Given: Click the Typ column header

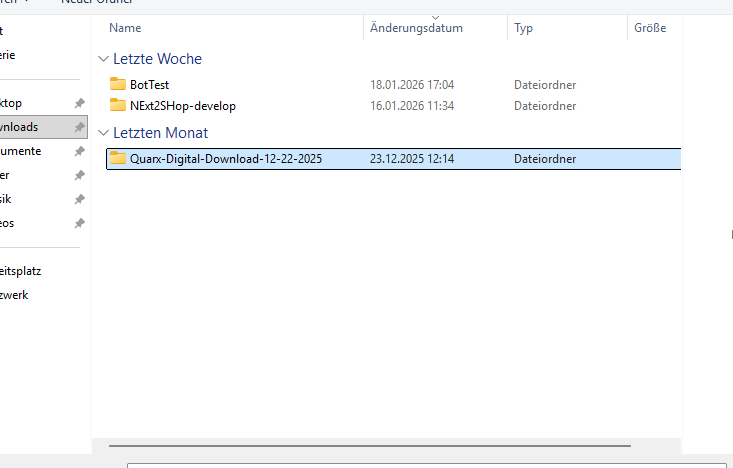Looking at the screenshot, I should (x=524, y=29).
